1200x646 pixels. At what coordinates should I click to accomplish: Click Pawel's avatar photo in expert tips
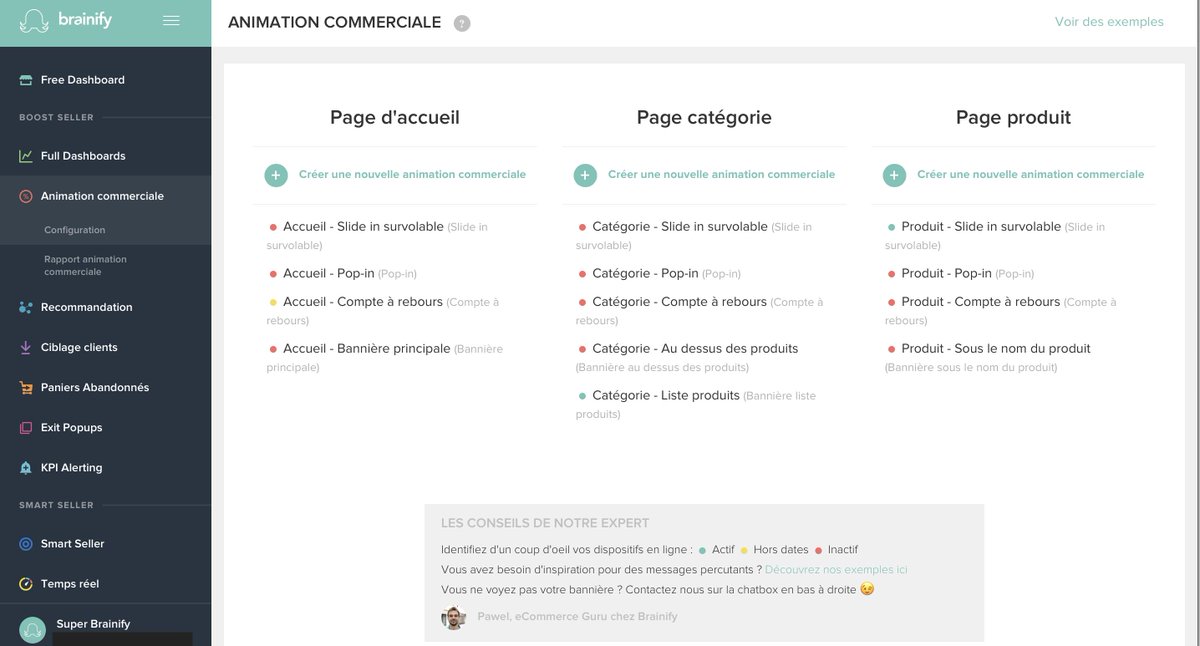[453, 617]
